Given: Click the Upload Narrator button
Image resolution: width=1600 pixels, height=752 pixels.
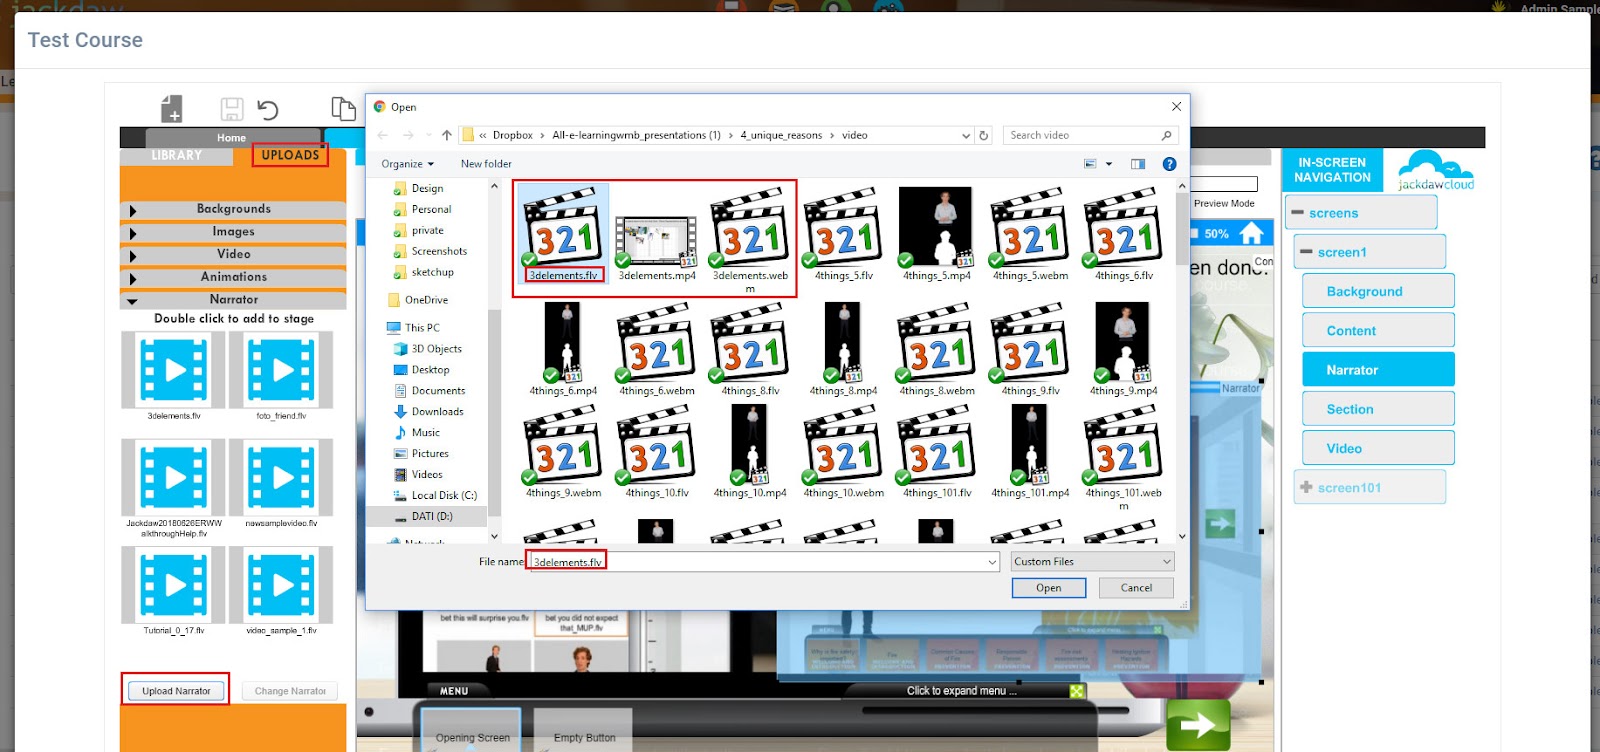Looking at the screenshot, I should 176,691.
